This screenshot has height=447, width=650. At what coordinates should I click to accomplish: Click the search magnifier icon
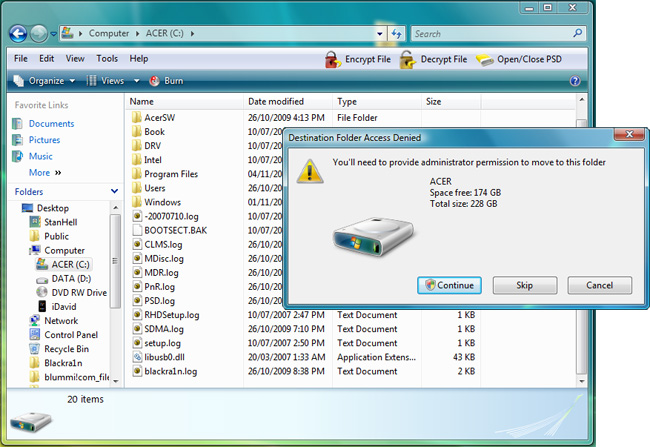point(577,33)
